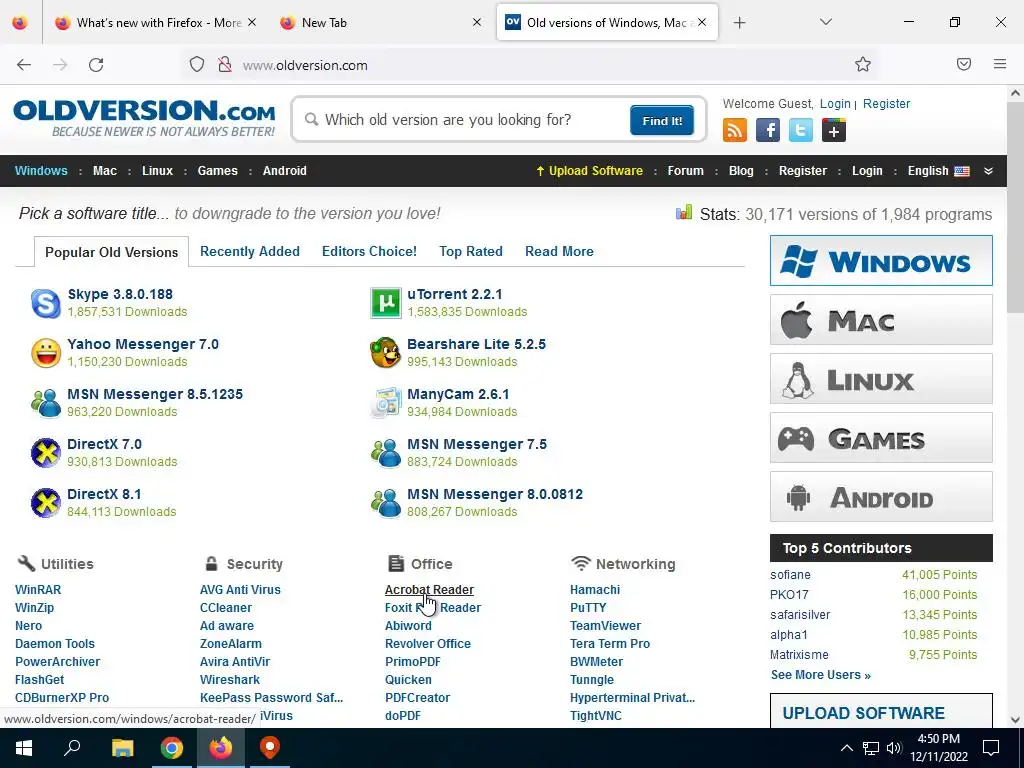
Task: Open the CCleaner security link
Action: tap(226, 608)
